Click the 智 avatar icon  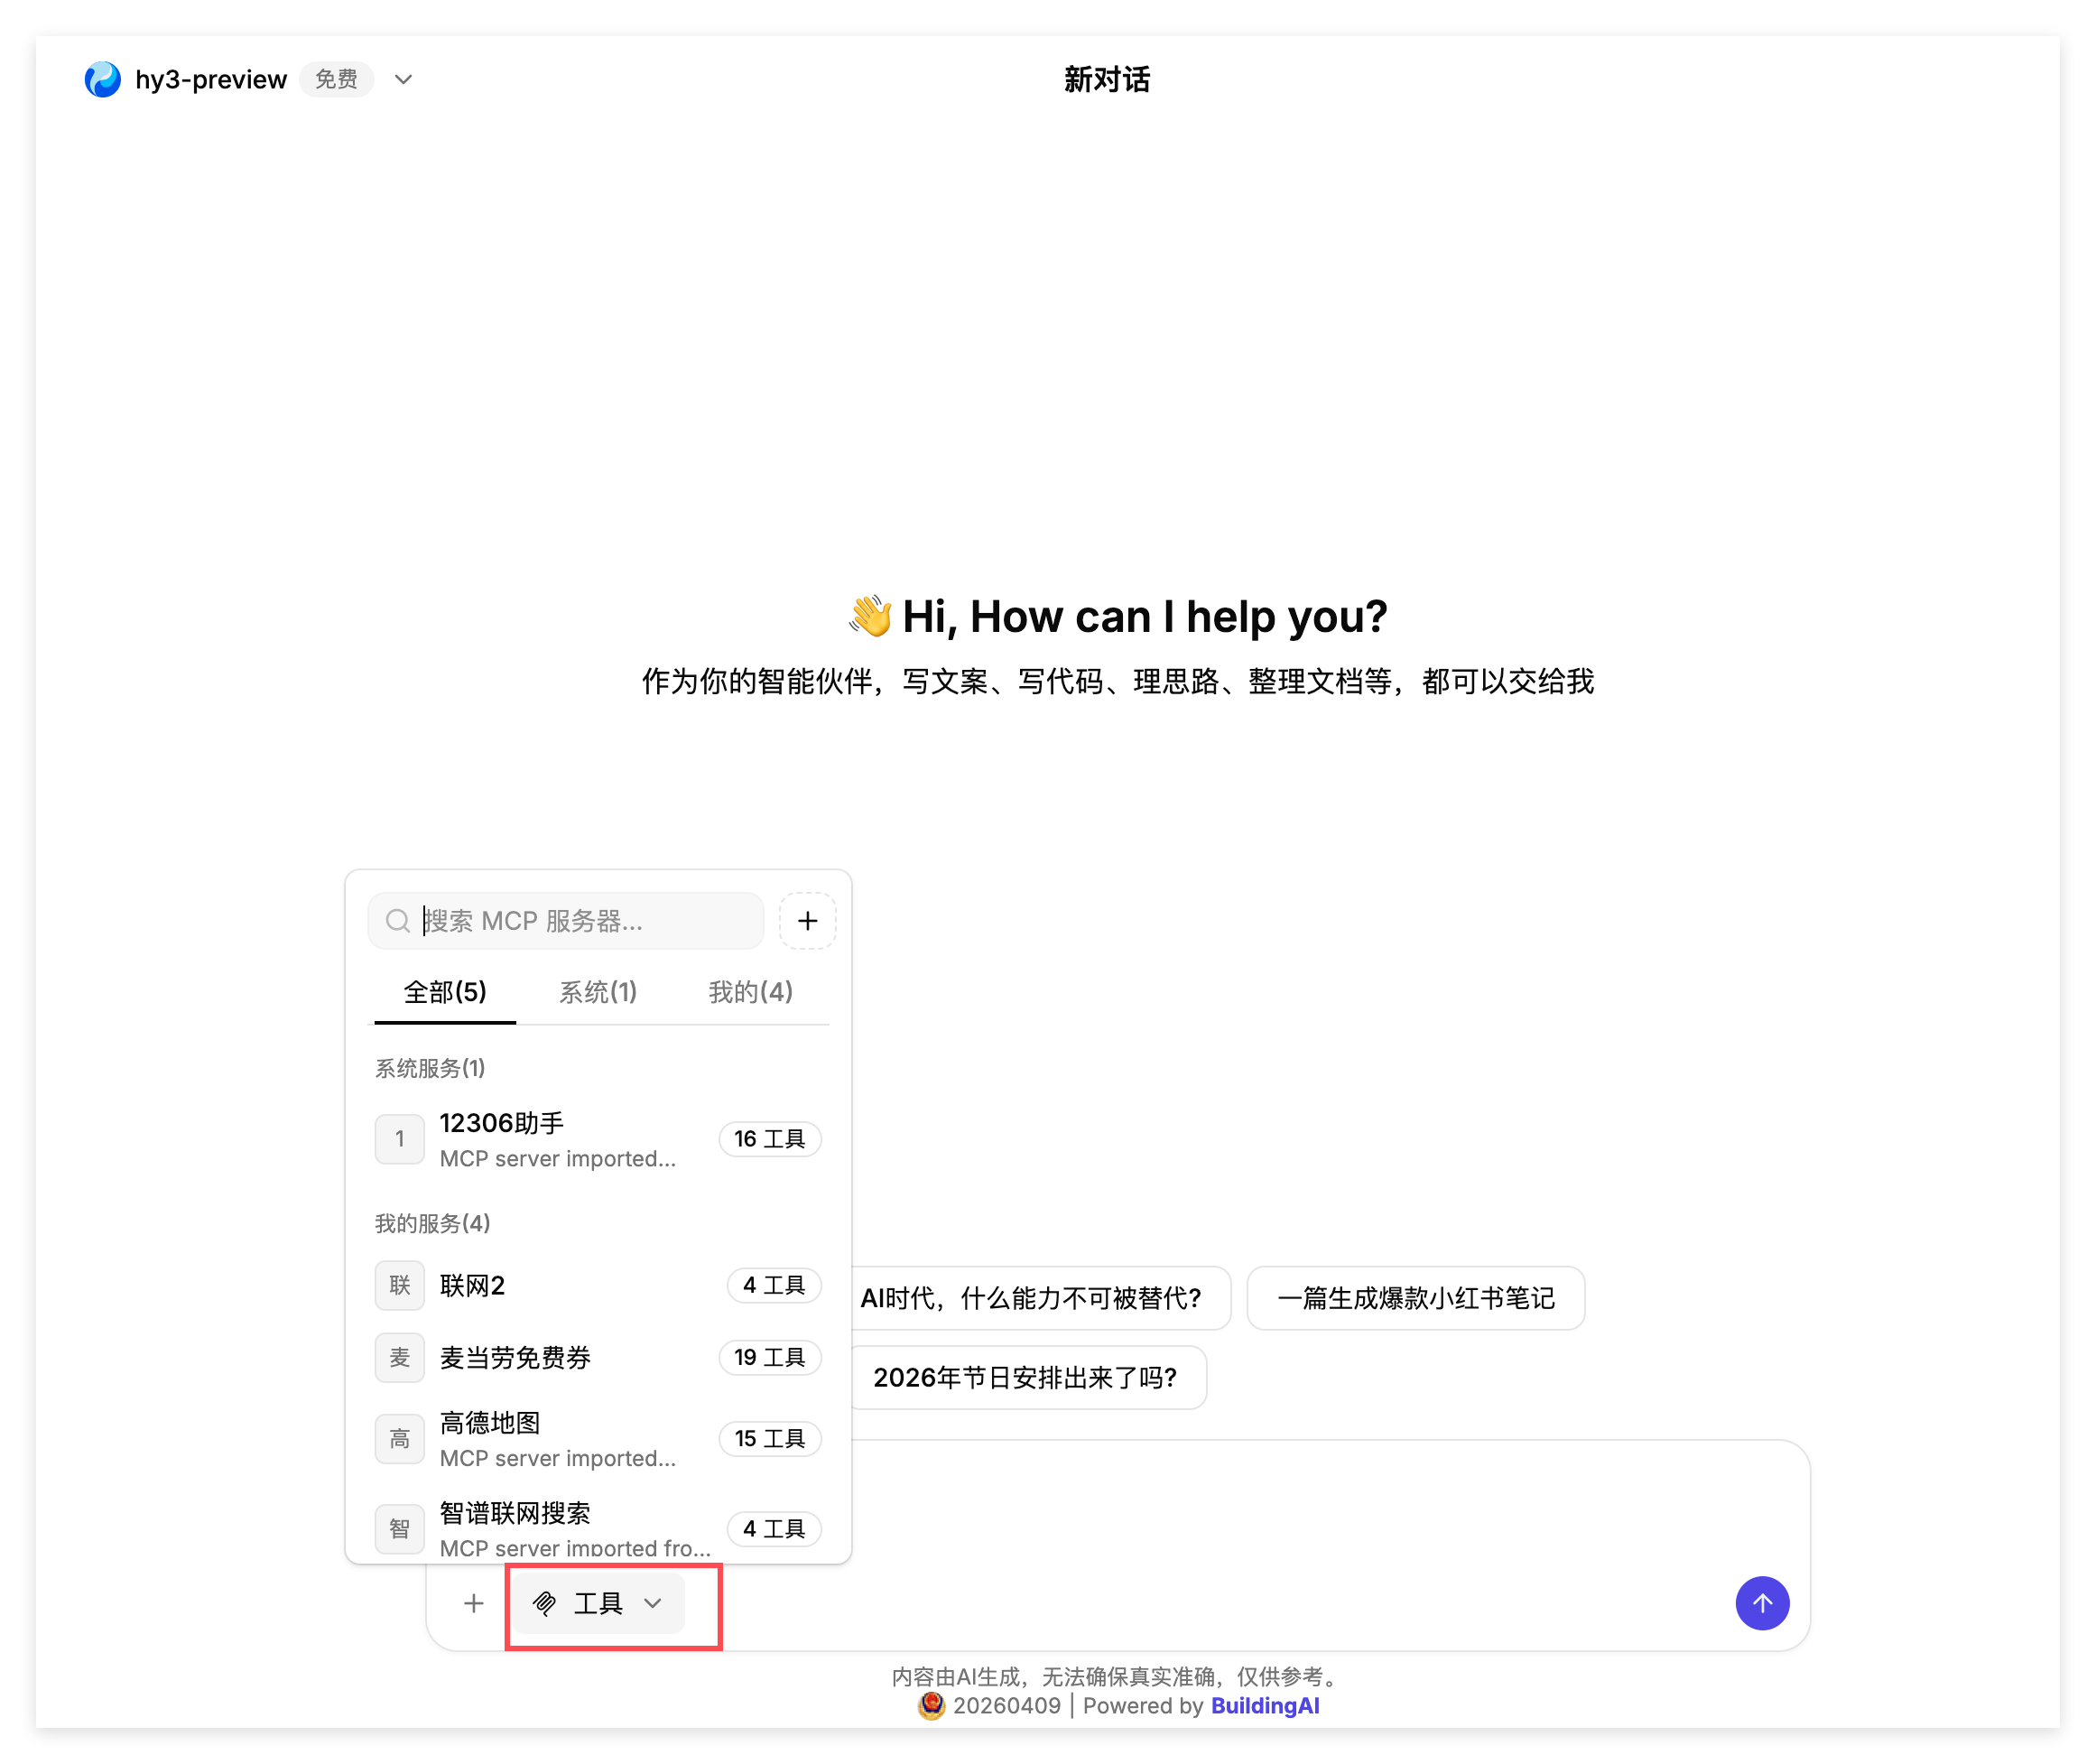399,1528
